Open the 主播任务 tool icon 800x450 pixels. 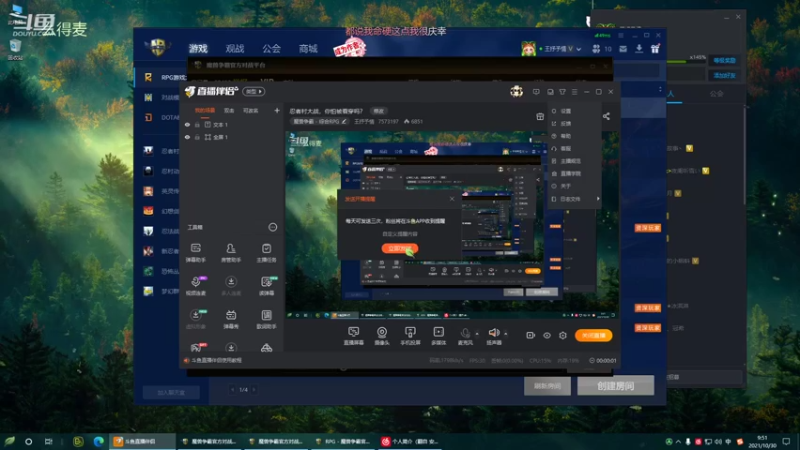tap(266, 253)
